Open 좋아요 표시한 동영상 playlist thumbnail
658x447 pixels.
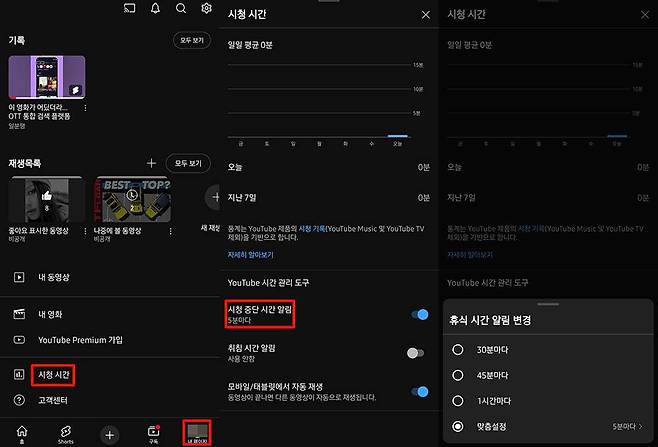(47, 200)
